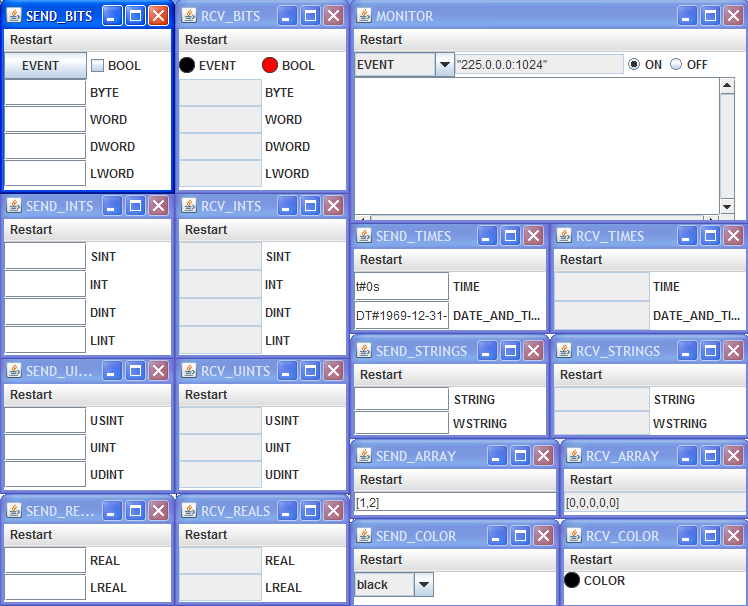
Task: Click the DATE_AND_TIME field in SEND_TIMES
Action: [402, 315]
